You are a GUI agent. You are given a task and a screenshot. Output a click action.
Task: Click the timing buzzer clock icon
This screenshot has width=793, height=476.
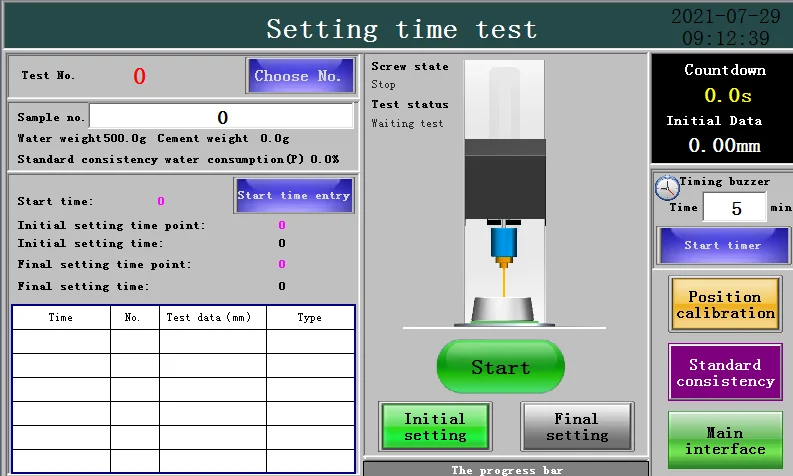tap(667, 188)
